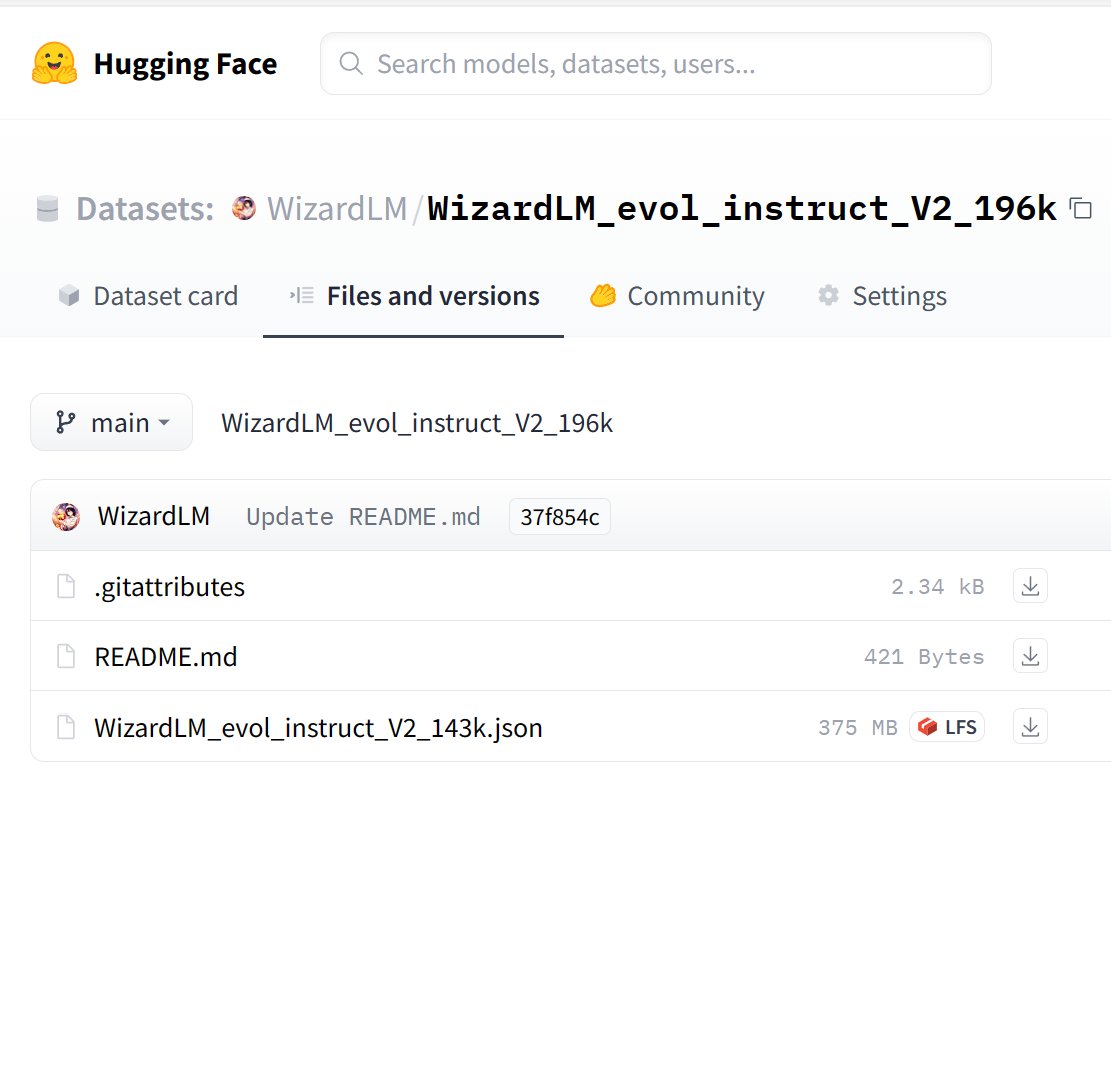Click the Datasets database icon
The width and height of the screenshot is (1111, 1072).
(x=47, y=209)
